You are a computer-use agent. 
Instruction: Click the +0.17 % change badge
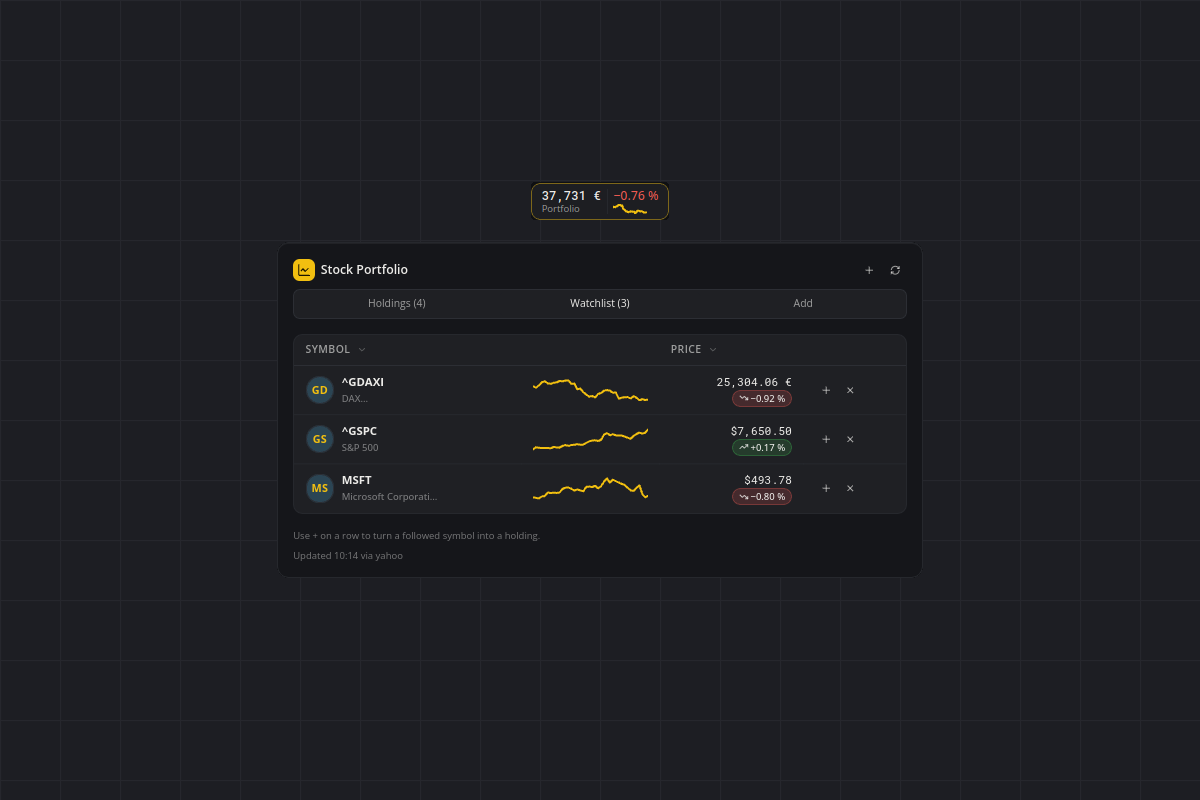(762, 448)
